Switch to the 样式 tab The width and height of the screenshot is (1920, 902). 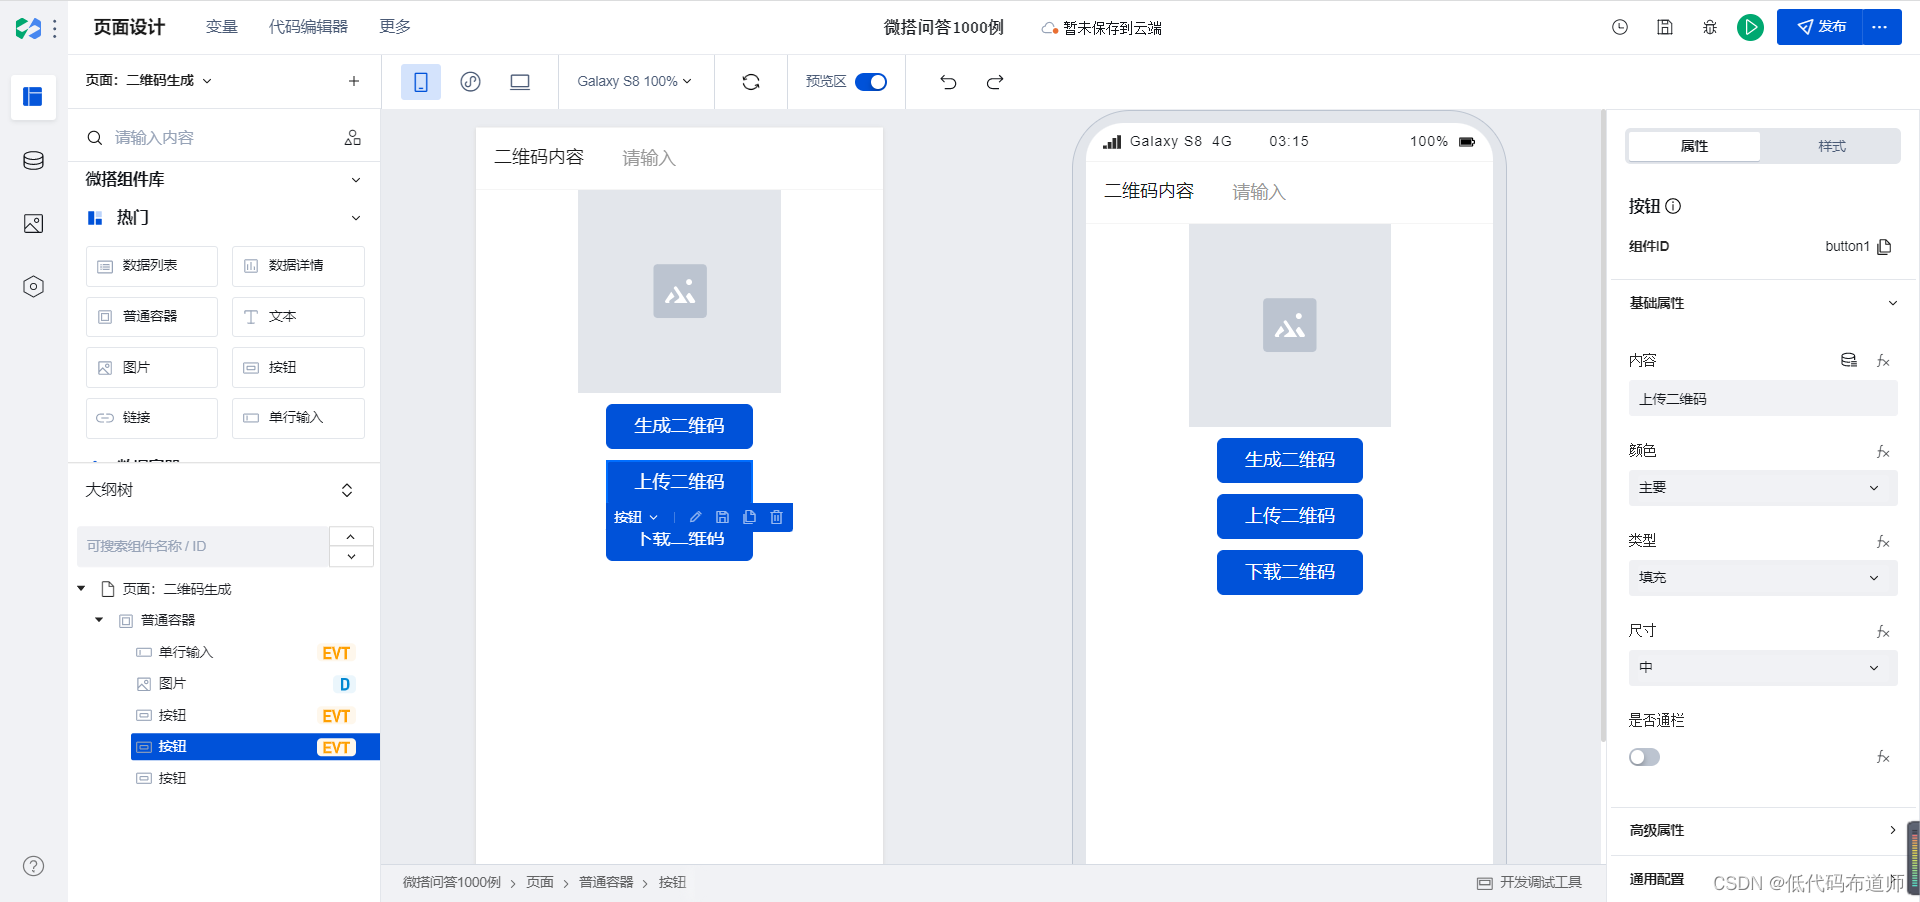point(1831,146)
